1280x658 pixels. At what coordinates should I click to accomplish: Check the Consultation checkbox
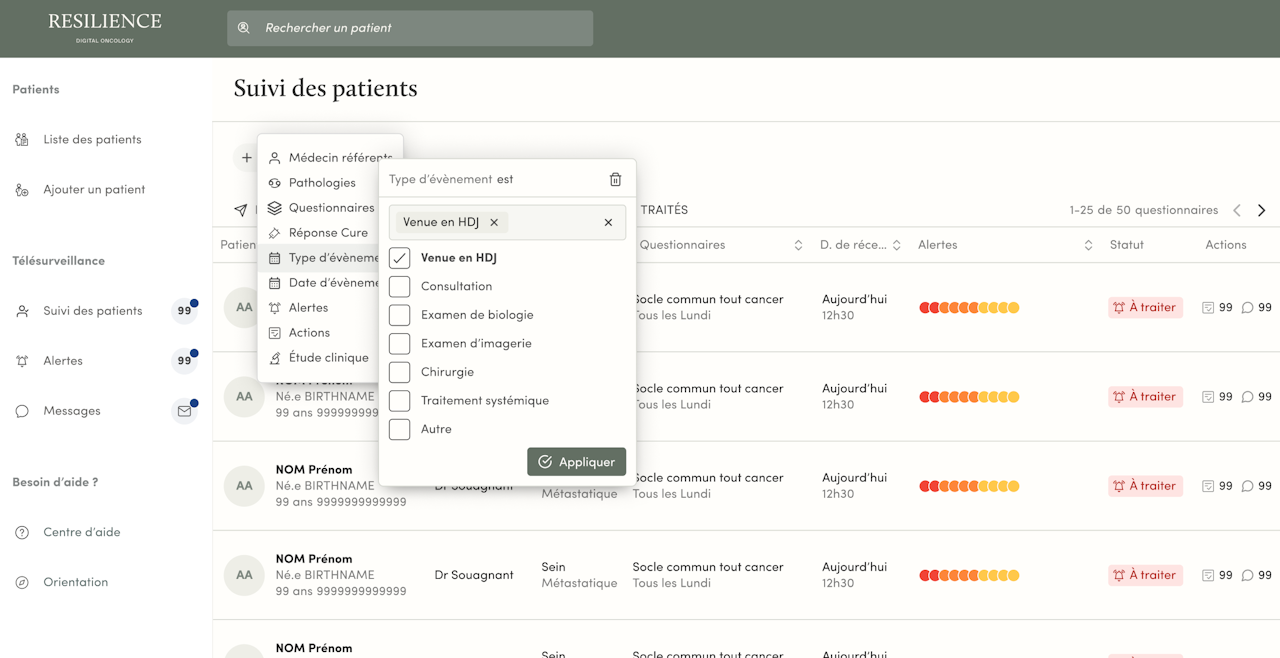point(400,286)
